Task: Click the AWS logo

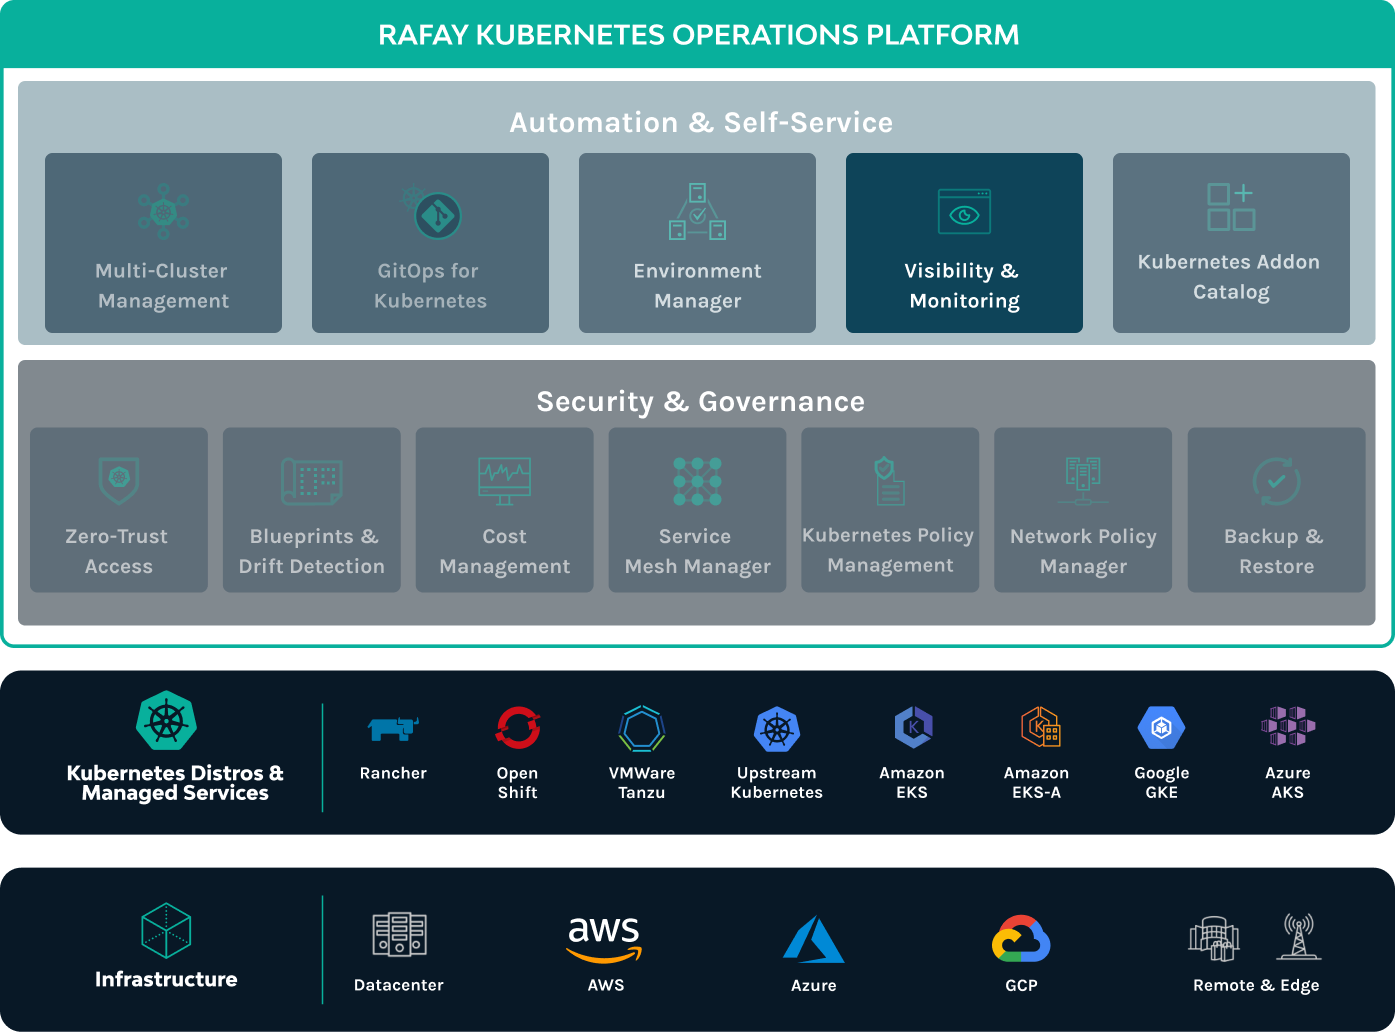Action: click(604, 939)
